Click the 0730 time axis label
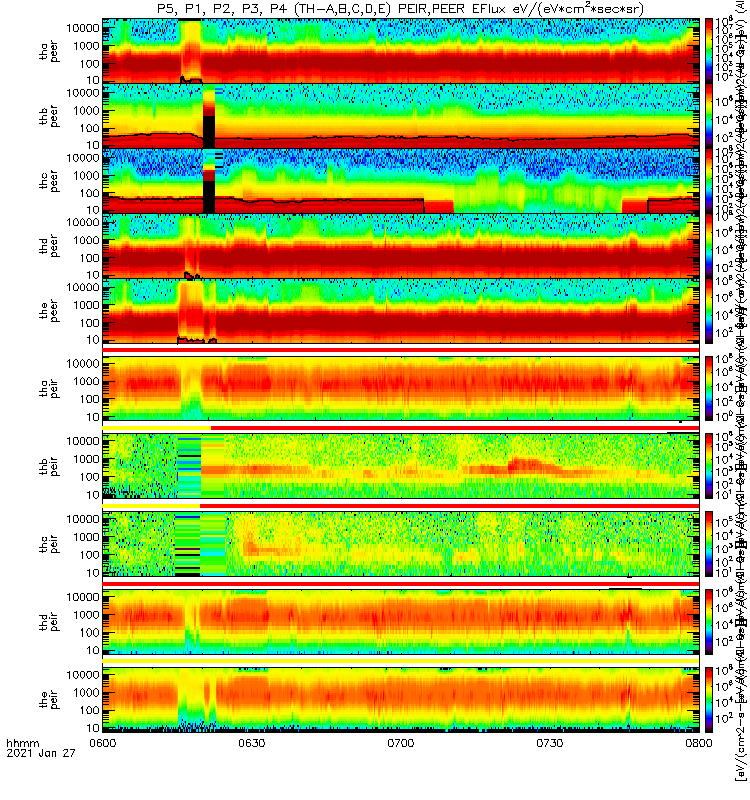750x800 pixels. pyautogui.click(x=549, y=743)
